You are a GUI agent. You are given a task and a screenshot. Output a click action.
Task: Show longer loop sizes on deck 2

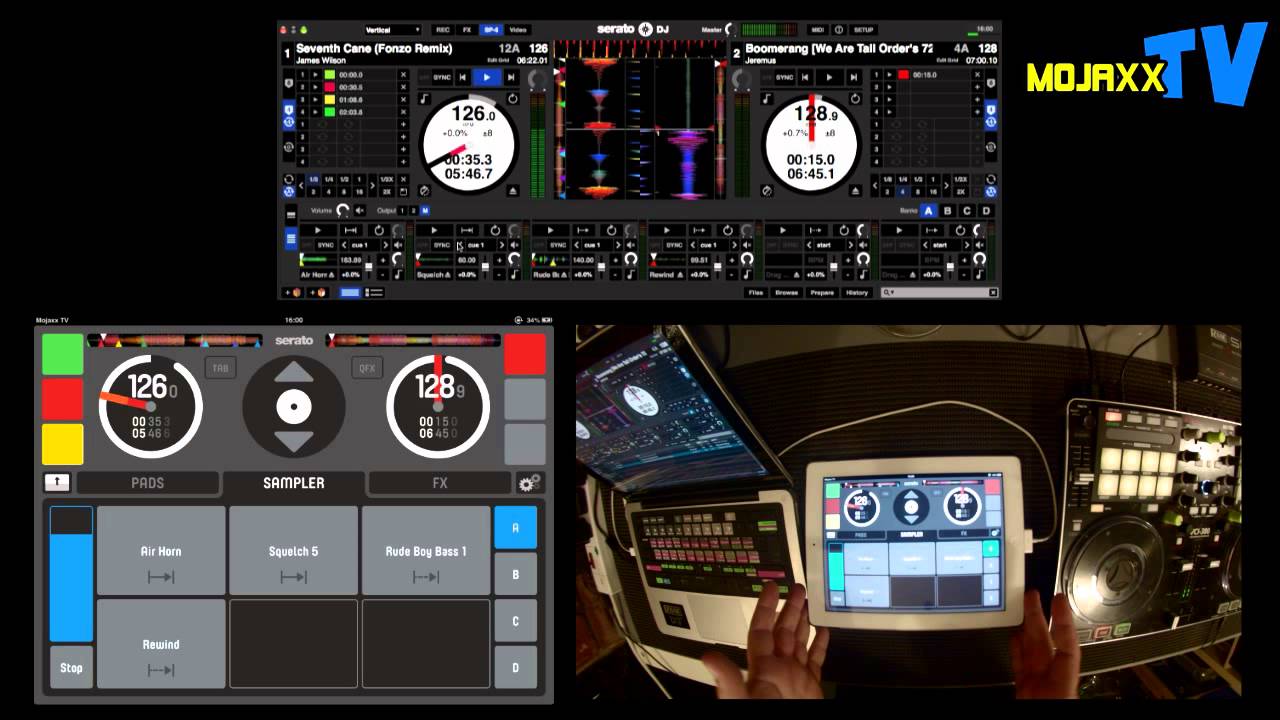(x=947, y=186)
